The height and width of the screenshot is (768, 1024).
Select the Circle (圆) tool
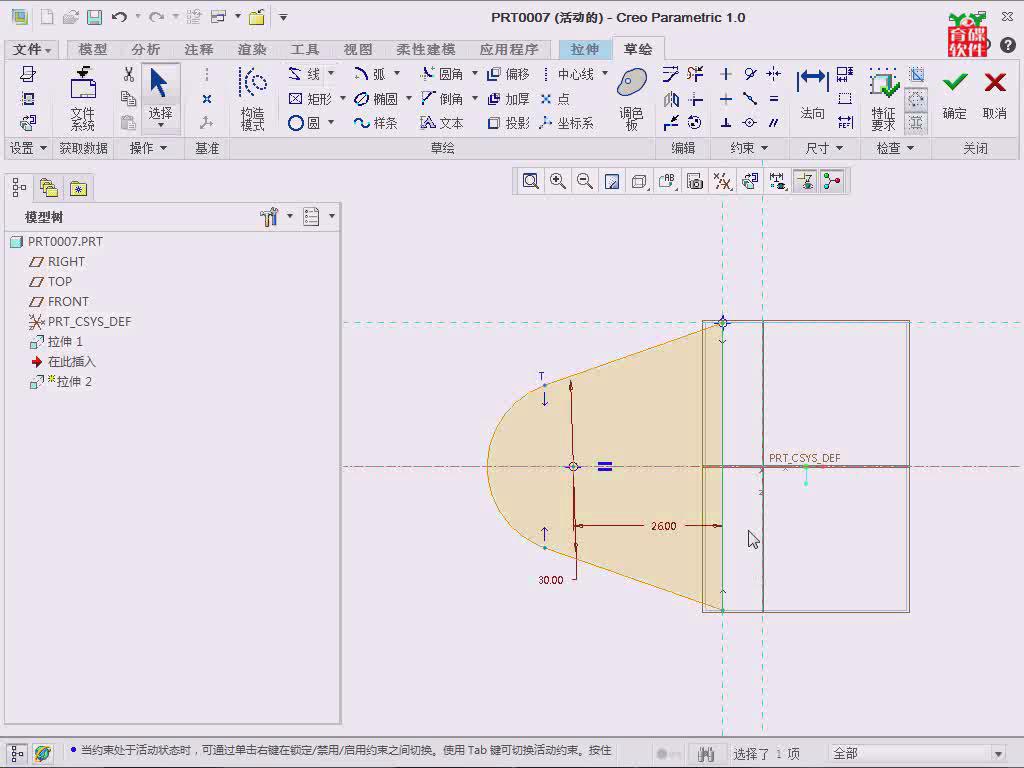[304, 123]
